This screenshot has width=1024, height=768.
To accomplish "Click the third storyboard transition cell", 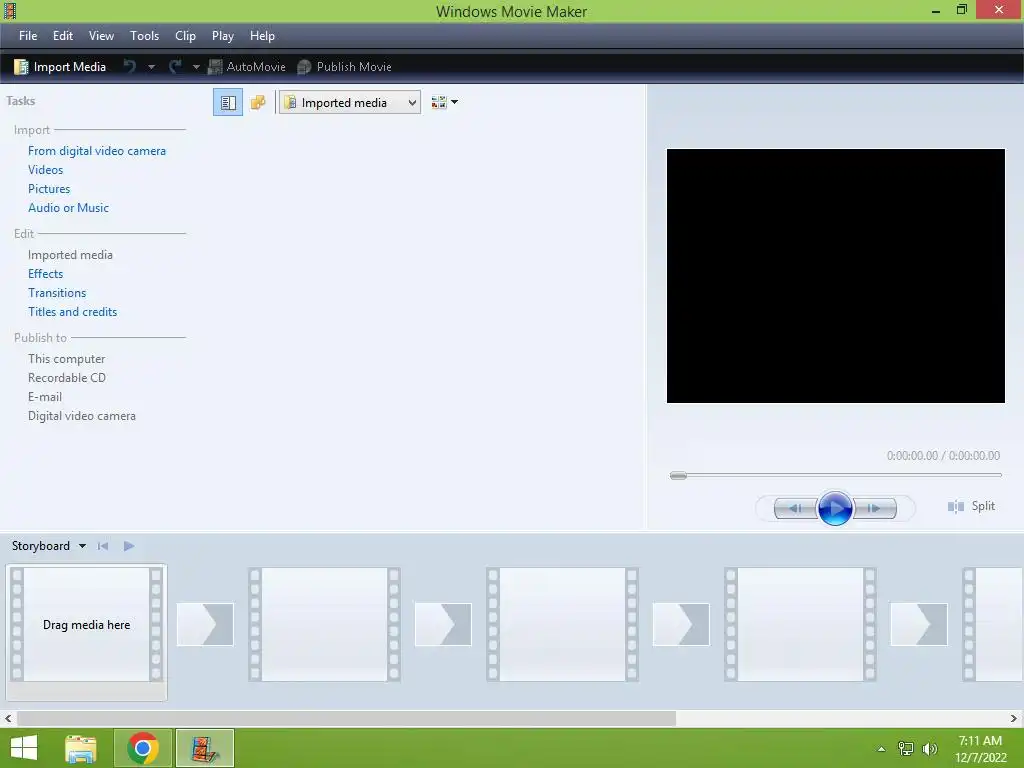I will pos(680,624).
